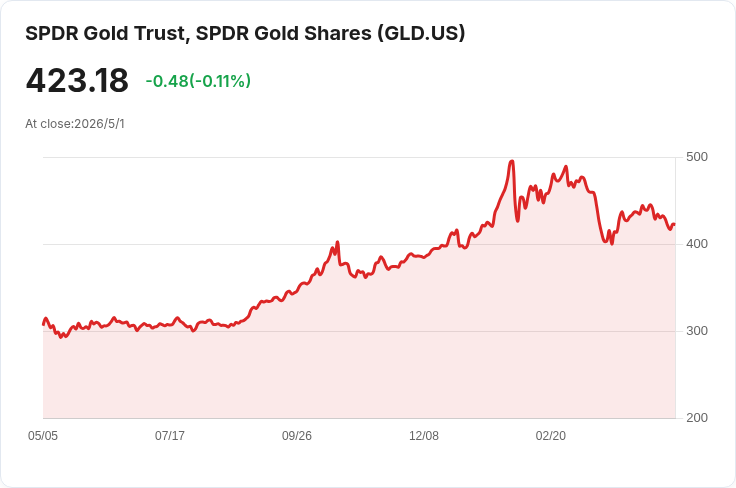Click the 400 y-axis label
Image resolution: width=736 pixels, height=488 pixels.
pos(697,244)
